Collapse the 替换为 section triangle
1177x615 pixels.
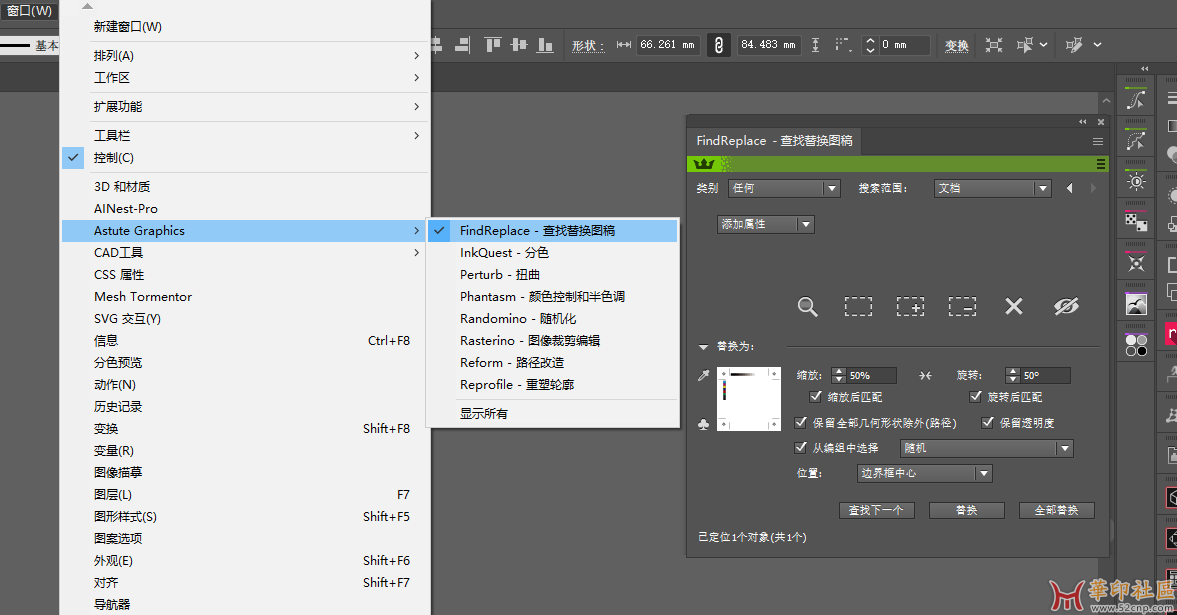tap(703, 347)
